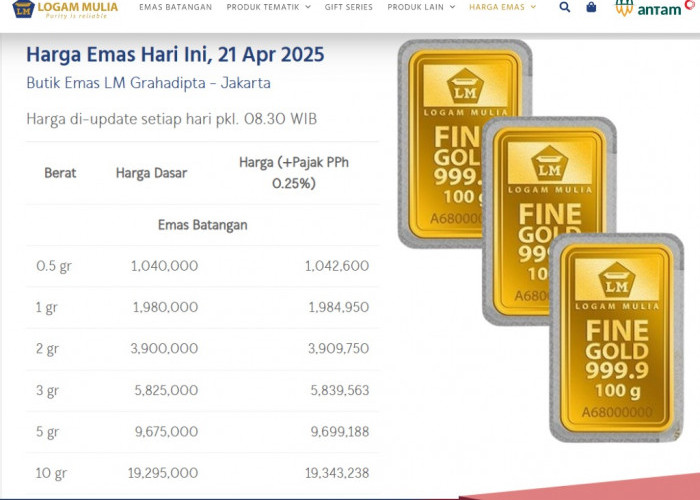Expand the Harga Emas dropdown arrow
This screenshot has height=500, width=700.
533,7
